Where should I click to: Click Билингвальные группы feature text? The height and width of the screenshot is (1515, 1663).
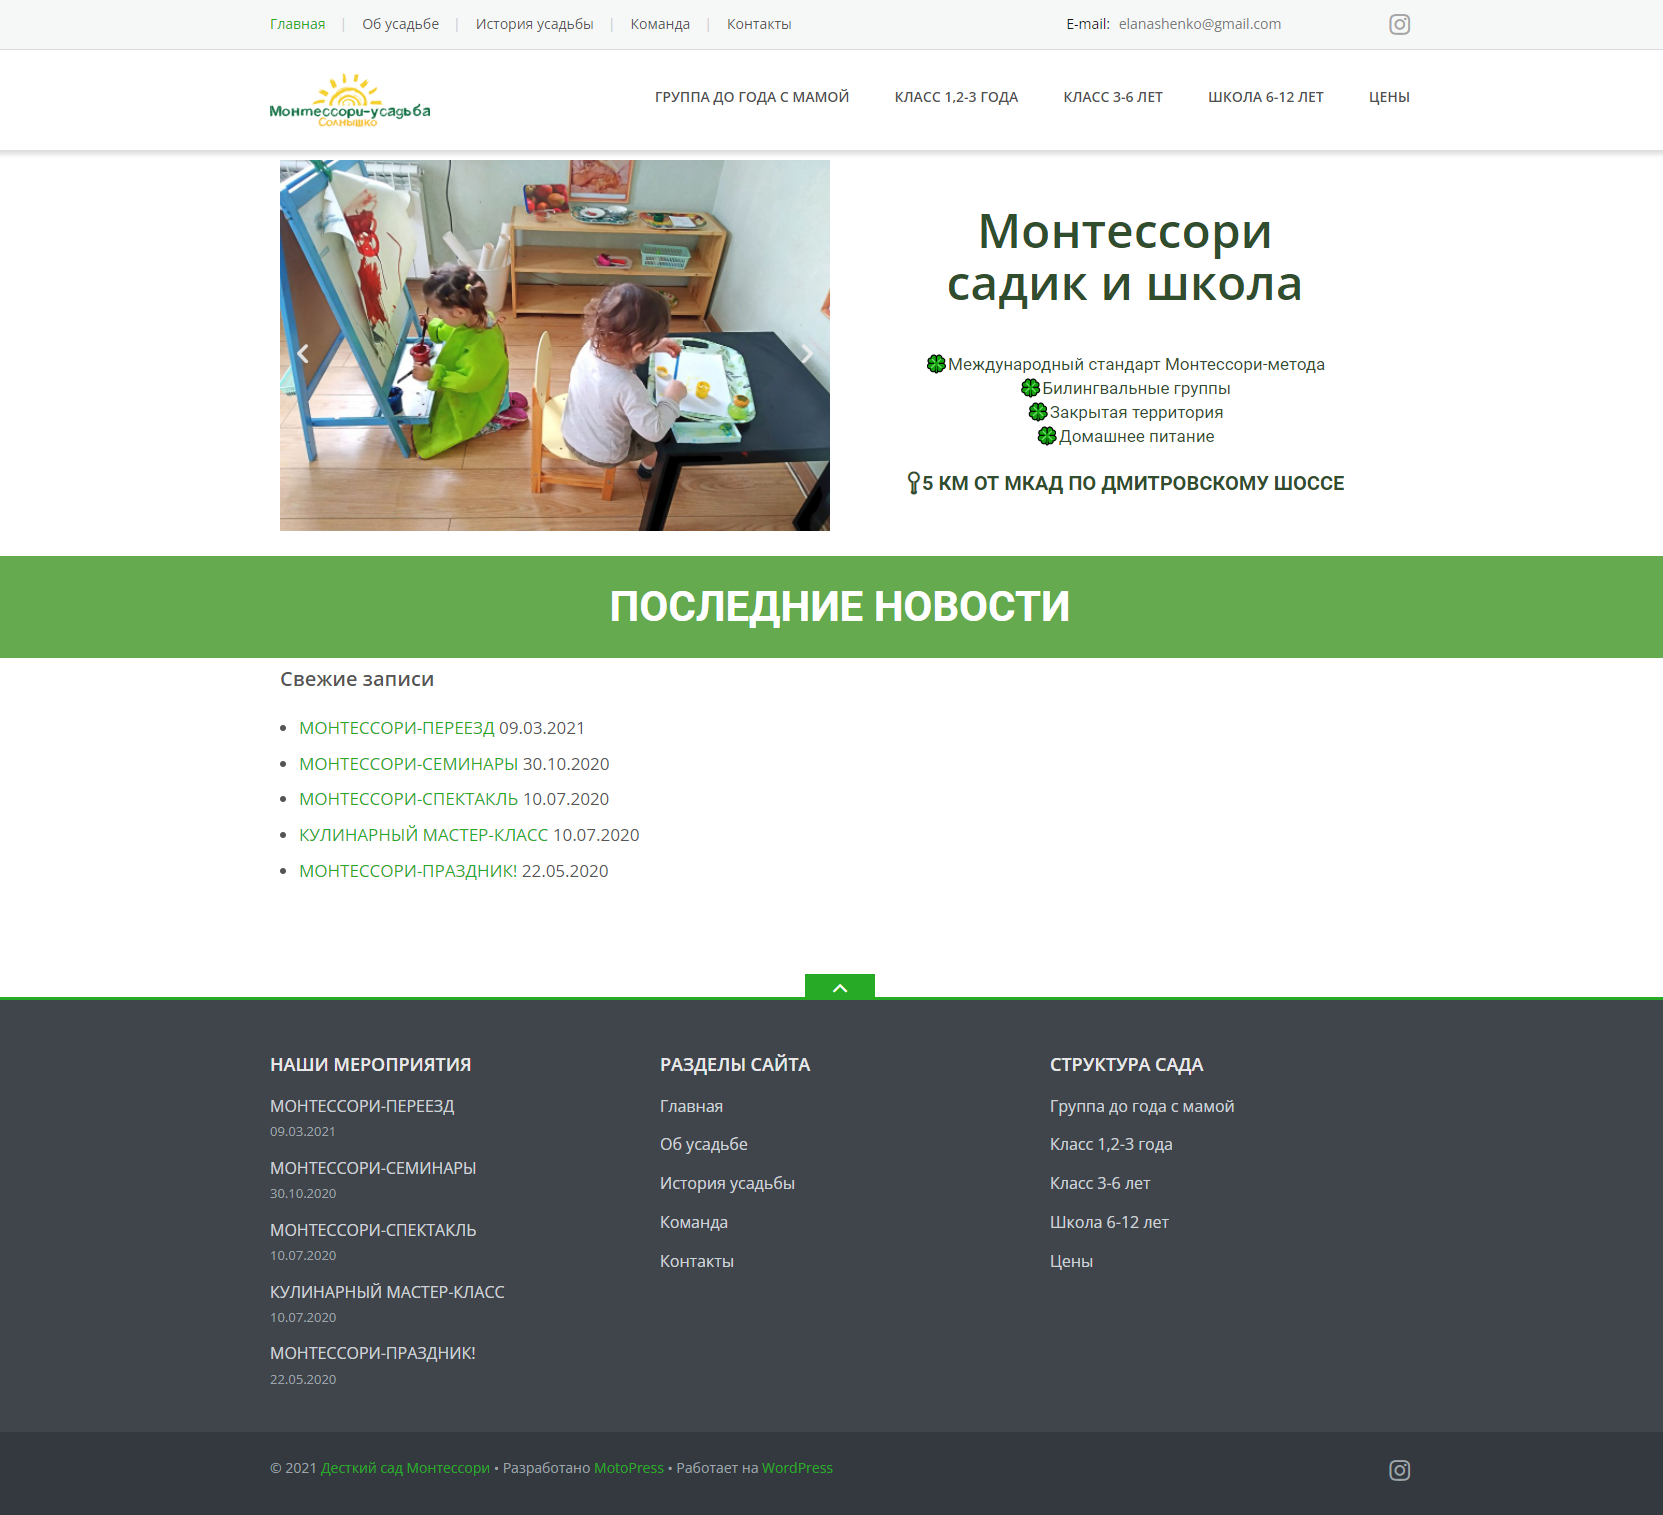click(1136, 388)
